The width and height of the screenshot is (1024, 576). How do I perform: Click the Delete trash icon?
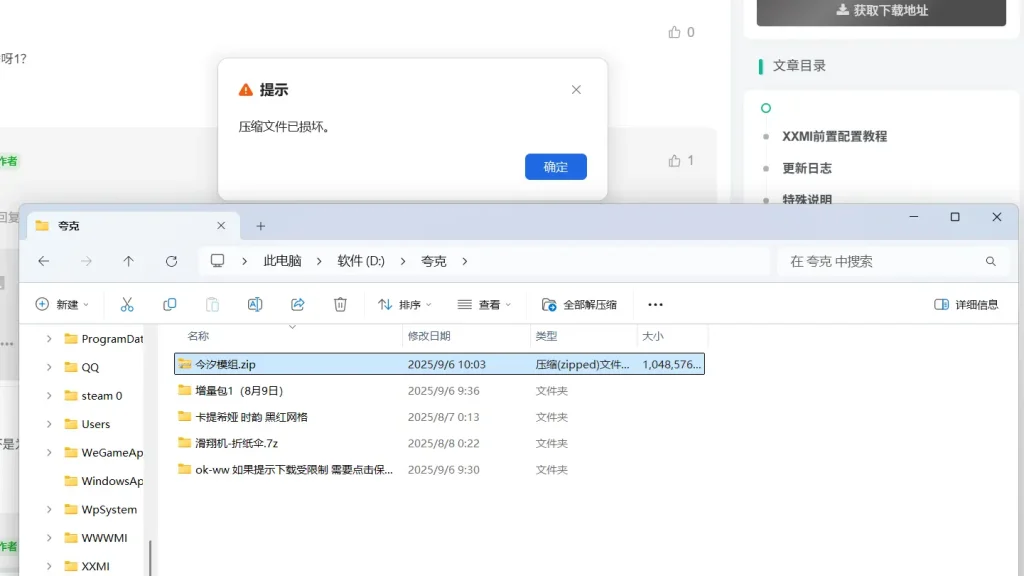pyautogui.click(x=340, y=304)
